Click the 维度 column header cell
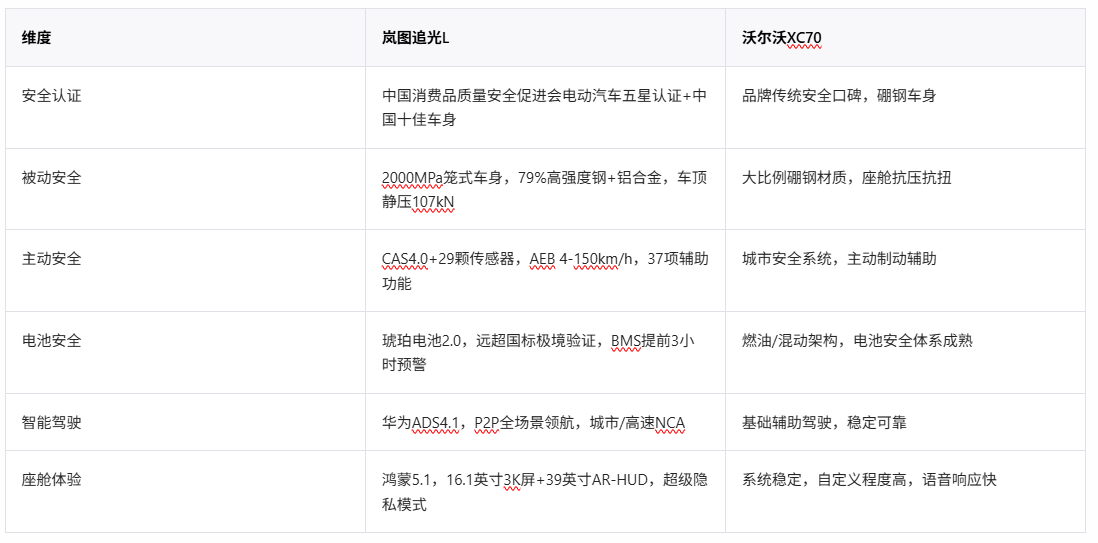Viewport: 1098px width, 543px height. coord(185,38)
